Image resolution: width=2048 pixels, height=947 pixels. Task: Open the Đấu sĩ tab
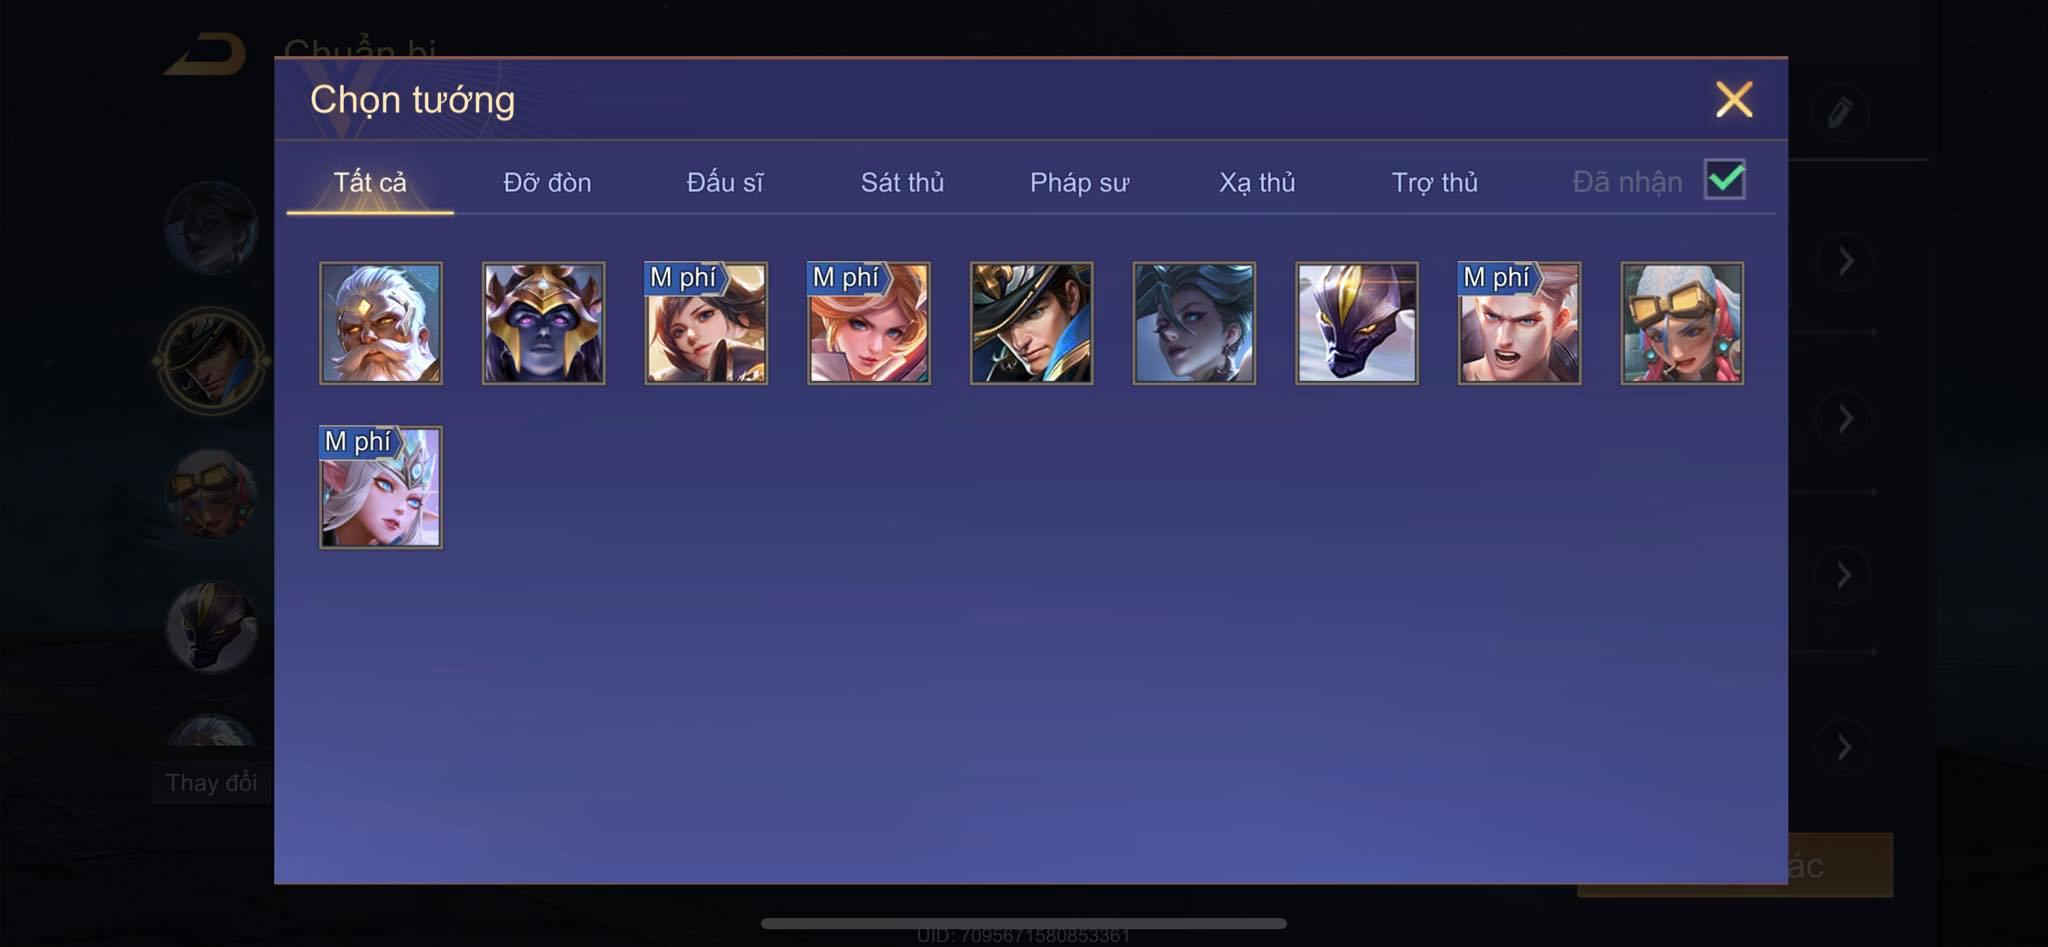[725, 182]
